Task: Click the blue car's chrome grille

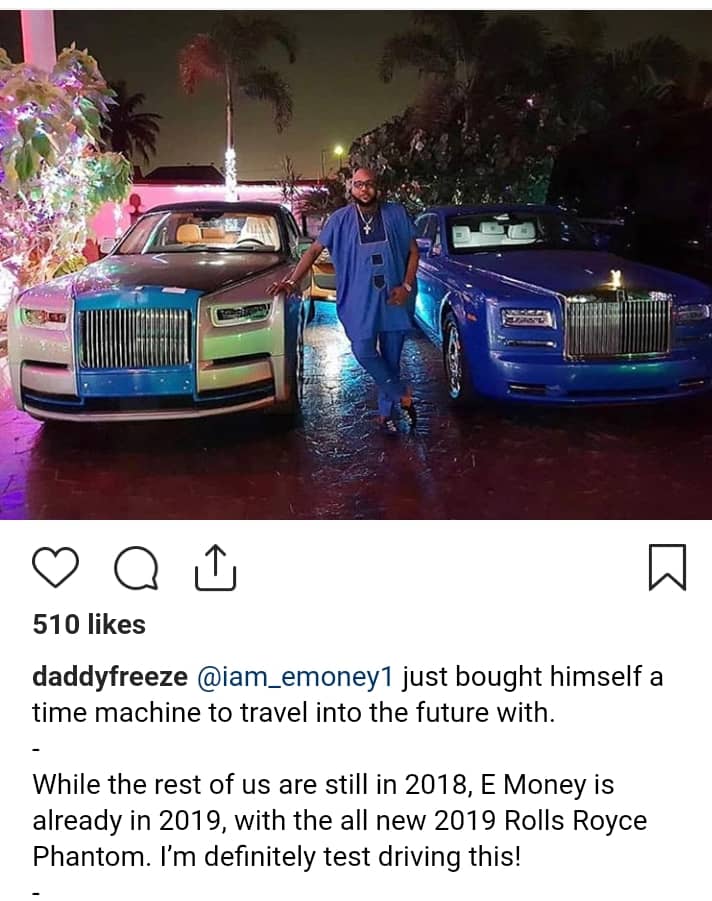Action: (618, 328)
